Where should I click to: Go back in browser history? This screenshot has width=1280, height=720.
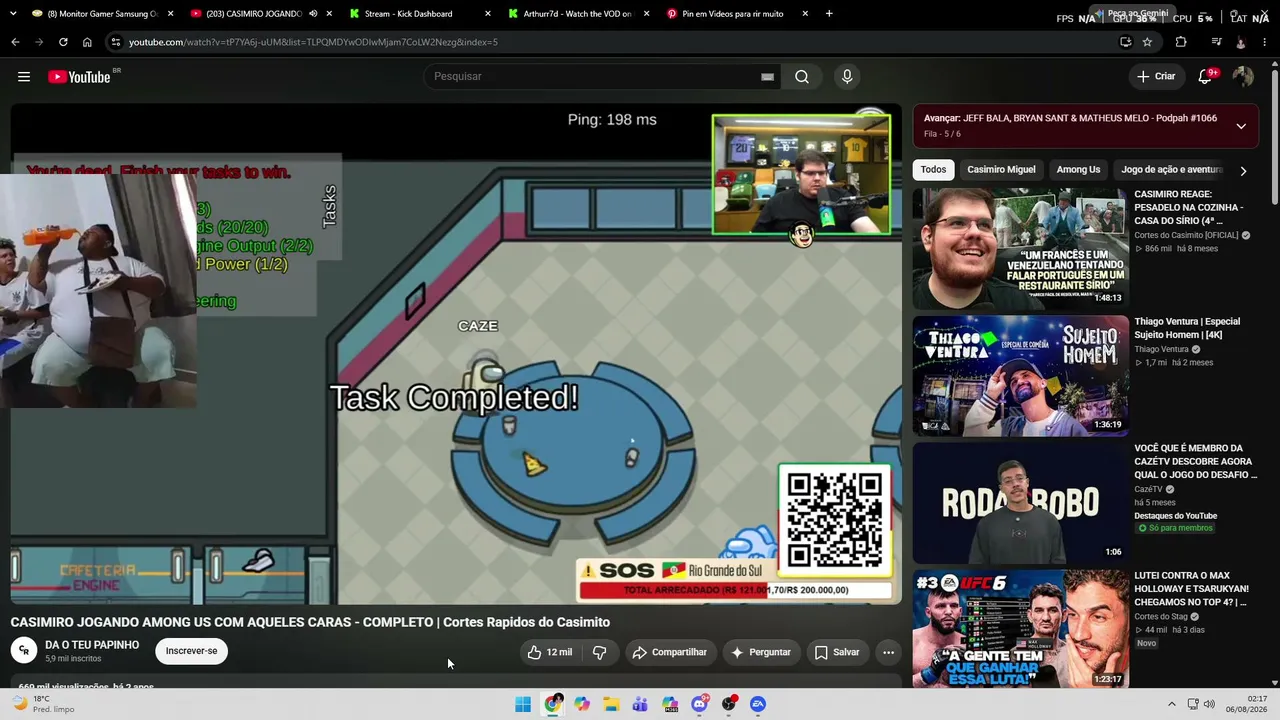click(15, 42)
